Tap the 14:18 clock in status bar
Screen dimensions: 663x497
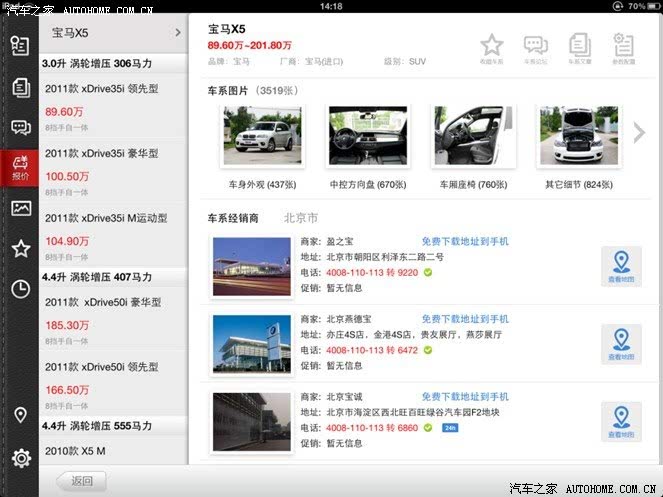331,6
